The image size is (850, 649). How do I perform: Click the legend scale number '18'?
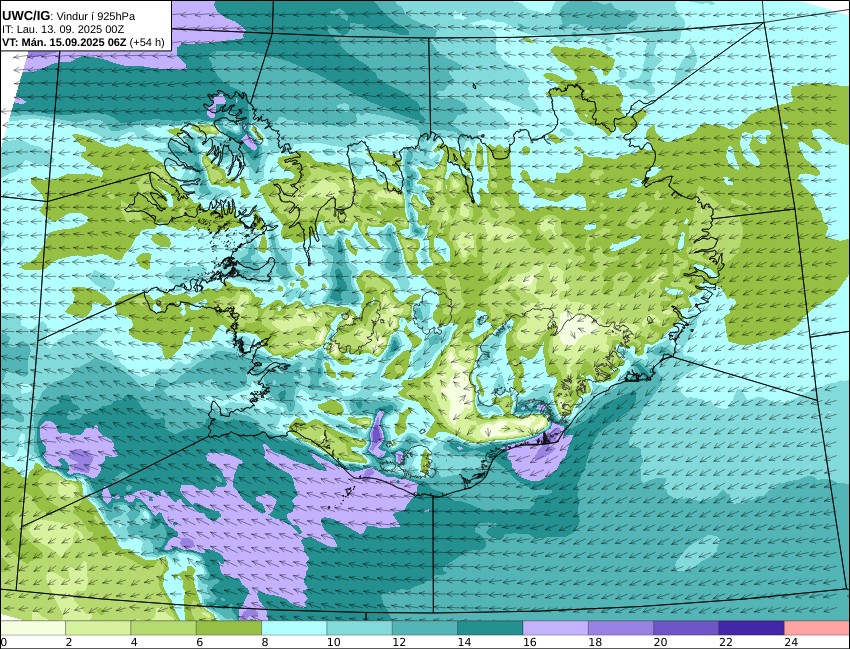click(595, 642)
